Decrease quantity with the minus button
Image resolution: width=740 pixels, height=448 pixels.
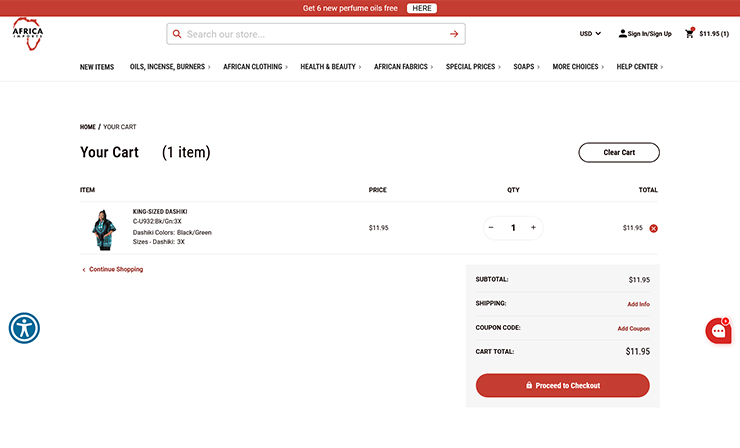pos(491,228)
